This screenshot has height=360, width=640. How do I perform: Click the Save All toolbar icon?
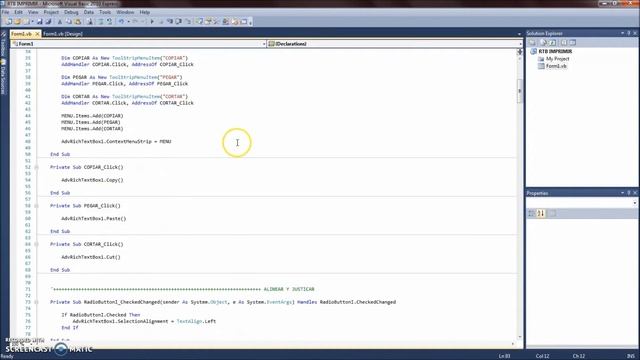tap(48, 21)
